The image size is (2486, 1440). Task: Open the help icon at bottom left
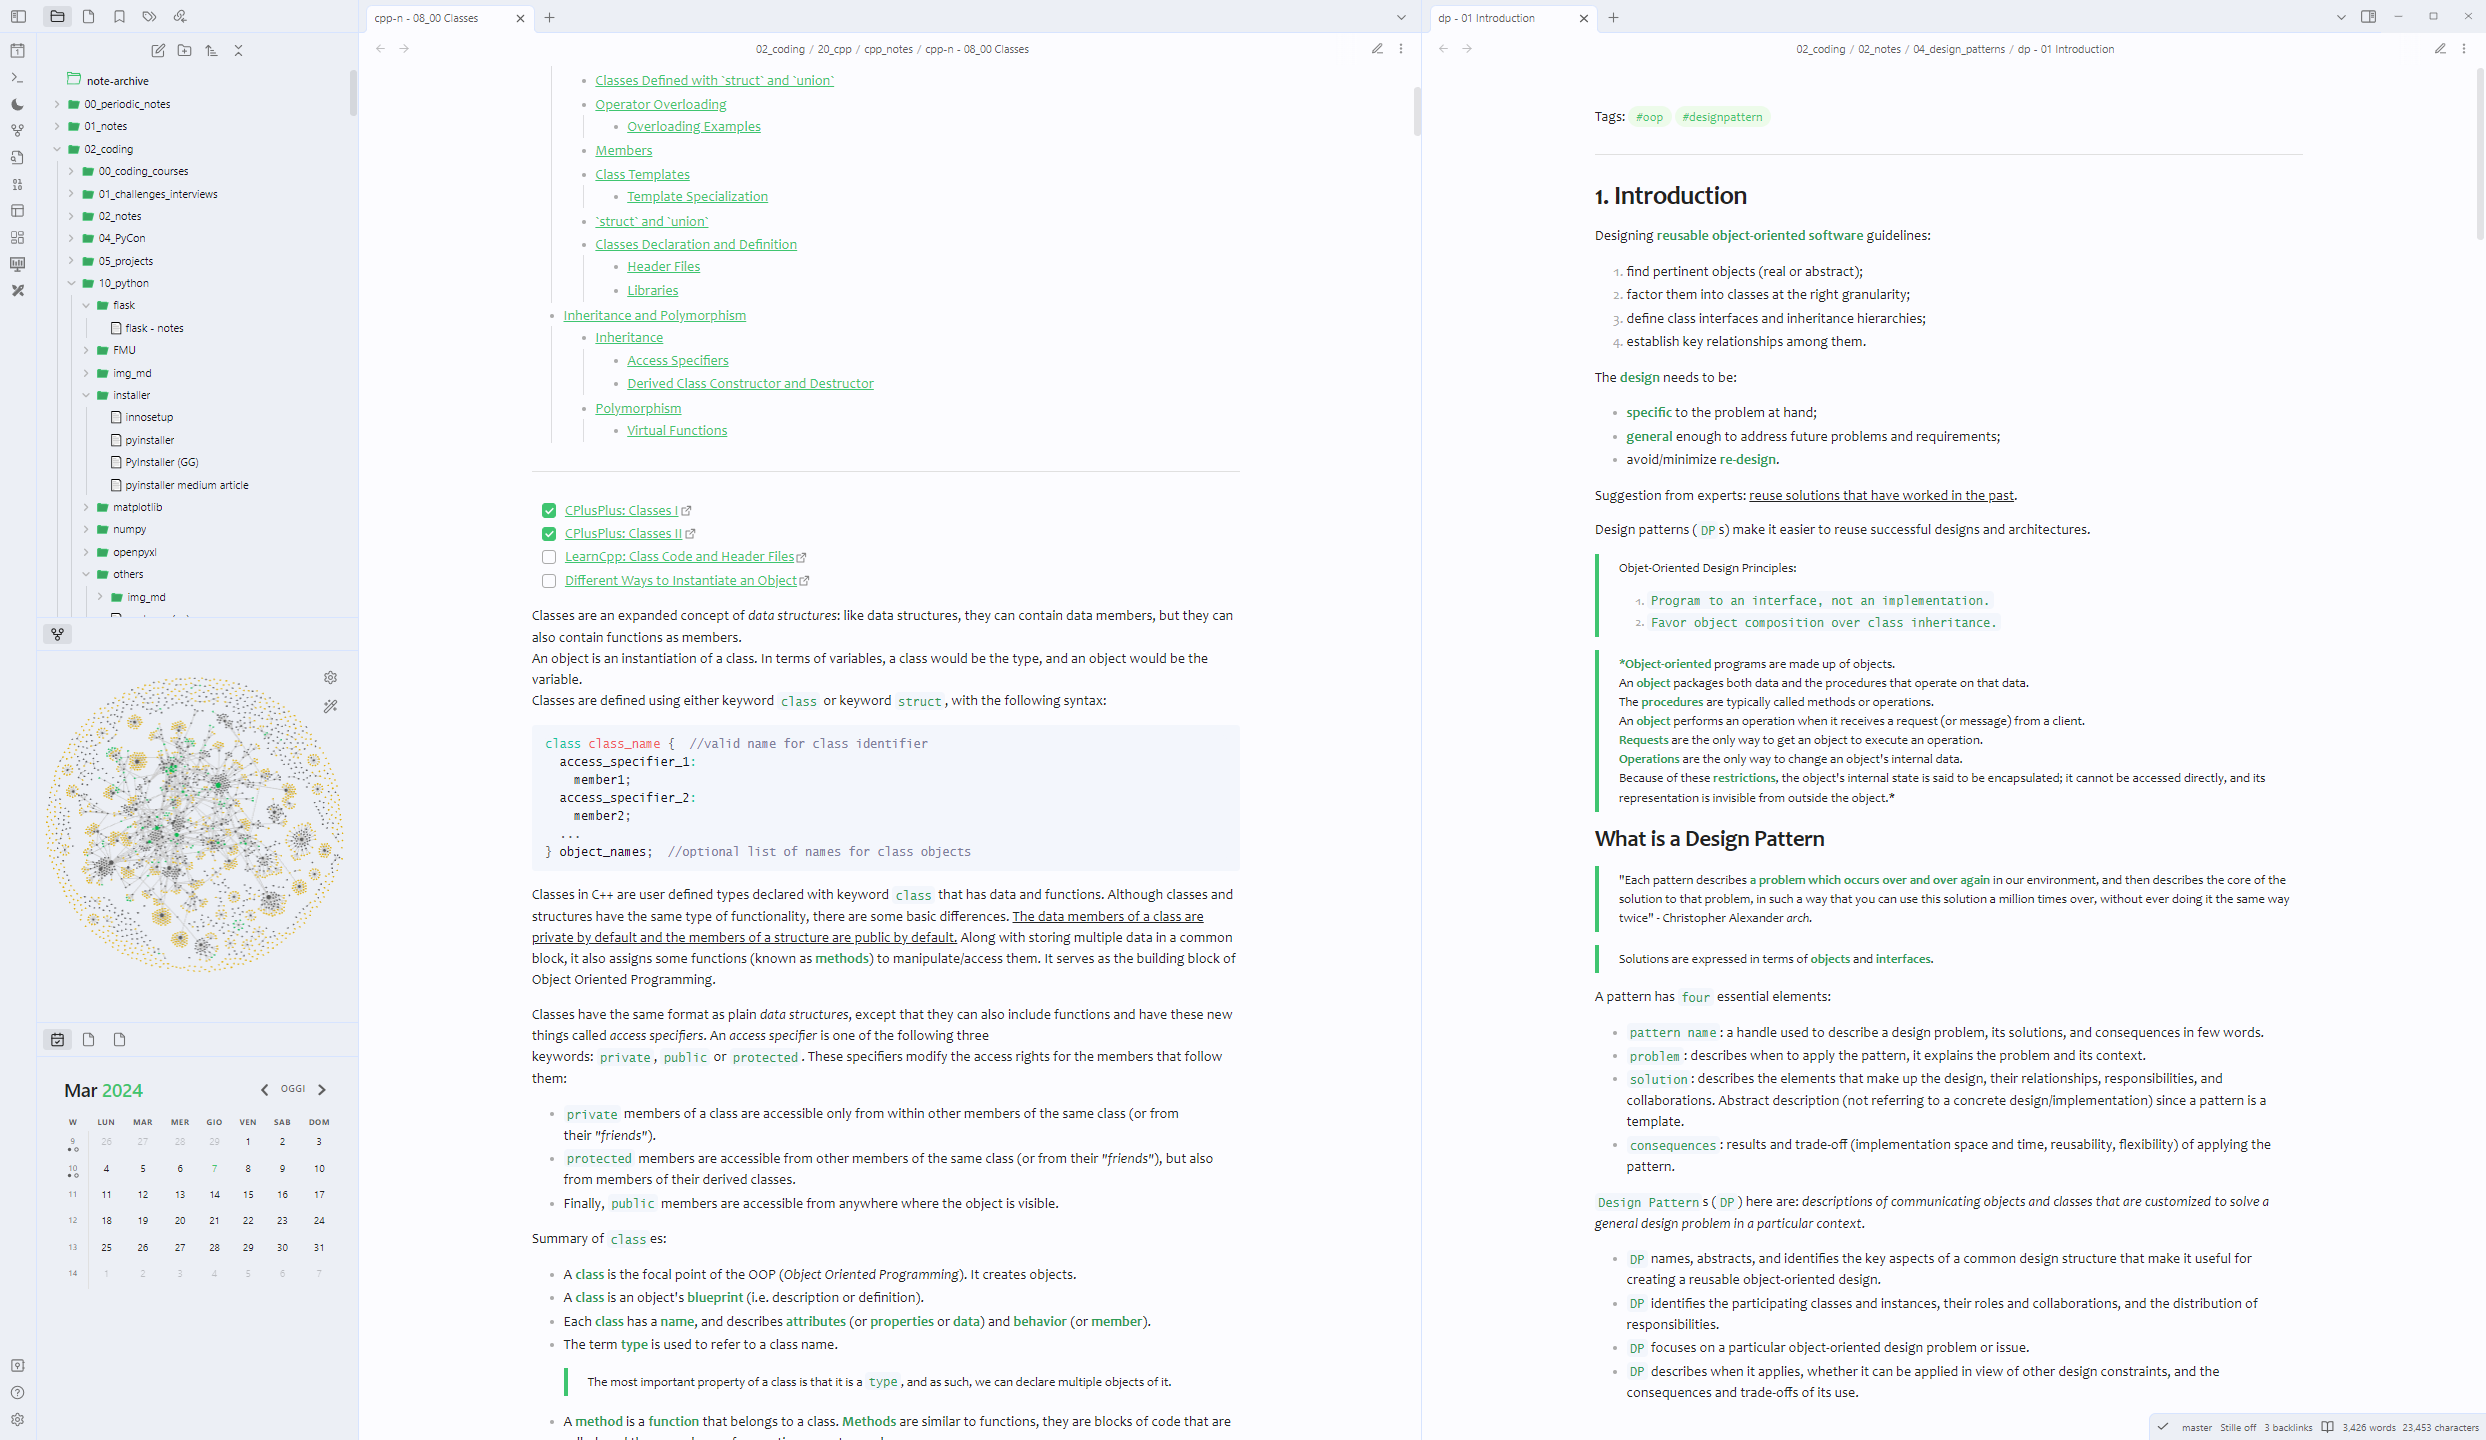click(17, 1393)
